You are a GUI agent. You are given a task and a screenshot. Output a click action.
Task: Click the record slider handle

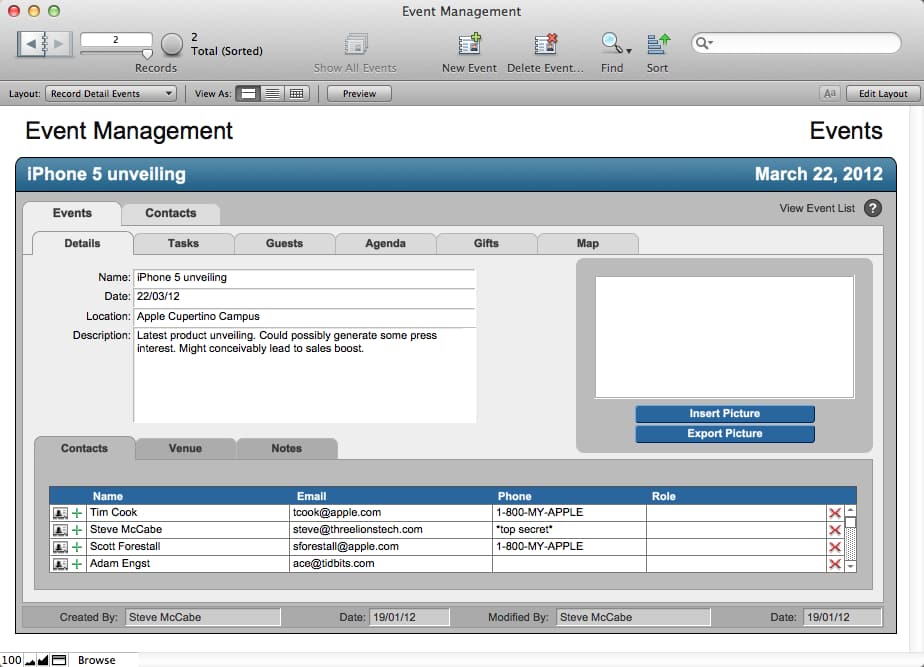tap(147, 54)
